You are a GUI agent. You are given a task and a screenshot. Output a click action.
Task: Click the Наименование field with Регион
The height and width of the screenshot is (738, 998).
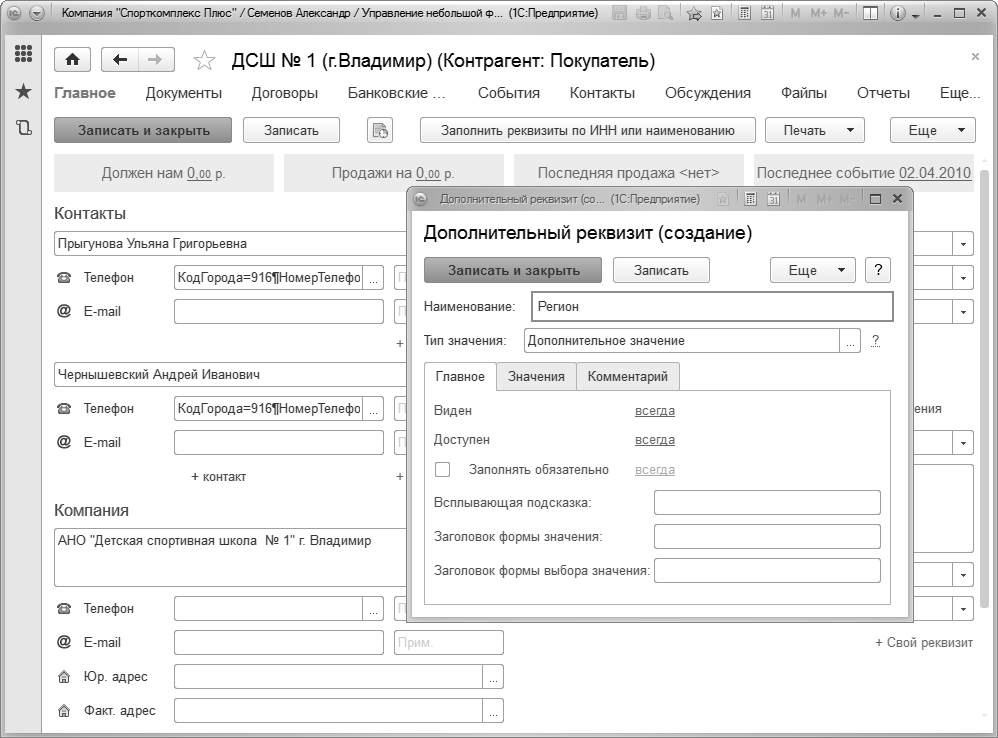(x=712, y=307)
